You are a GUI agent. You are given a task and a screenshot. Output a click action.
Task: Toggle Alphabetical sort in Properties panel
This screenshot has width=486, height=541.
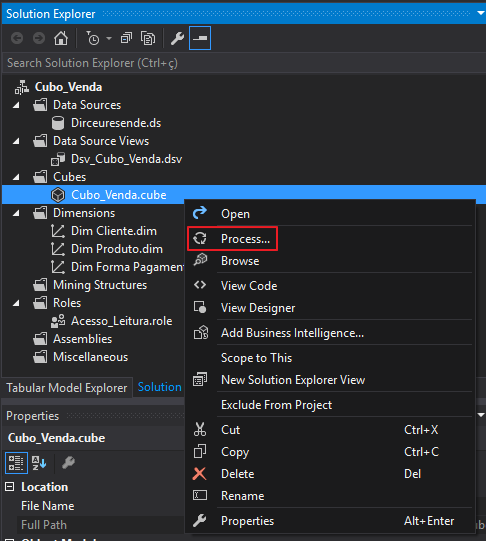click(x=39, y=463)
